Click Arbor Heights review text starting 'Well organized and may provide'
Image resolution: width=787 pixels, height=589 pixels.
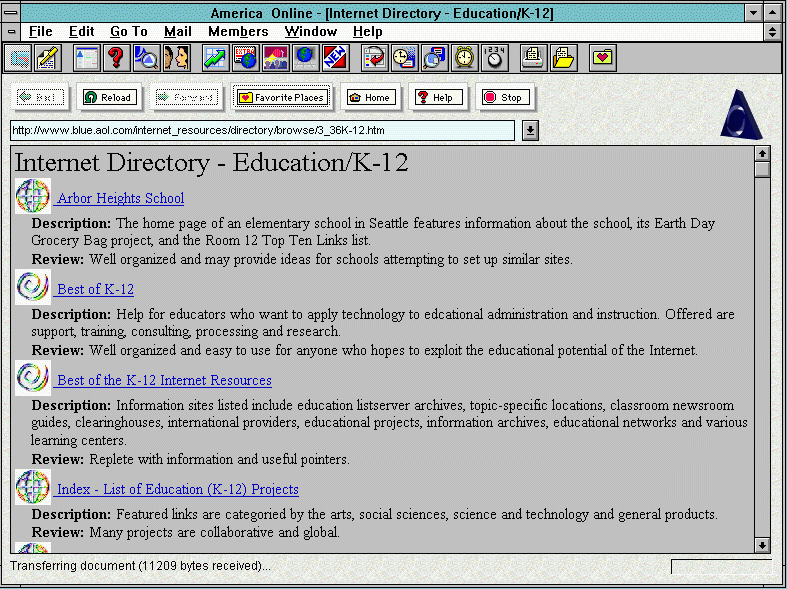tap(331, 259)
